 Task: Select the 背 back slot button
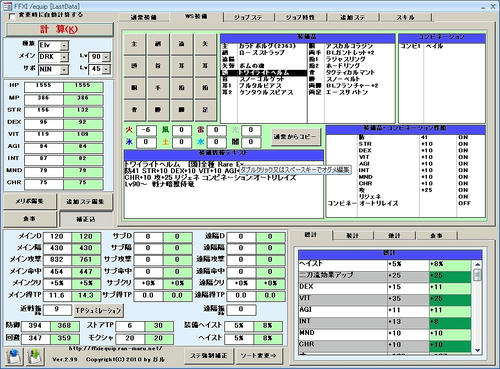tap(134, 110)
